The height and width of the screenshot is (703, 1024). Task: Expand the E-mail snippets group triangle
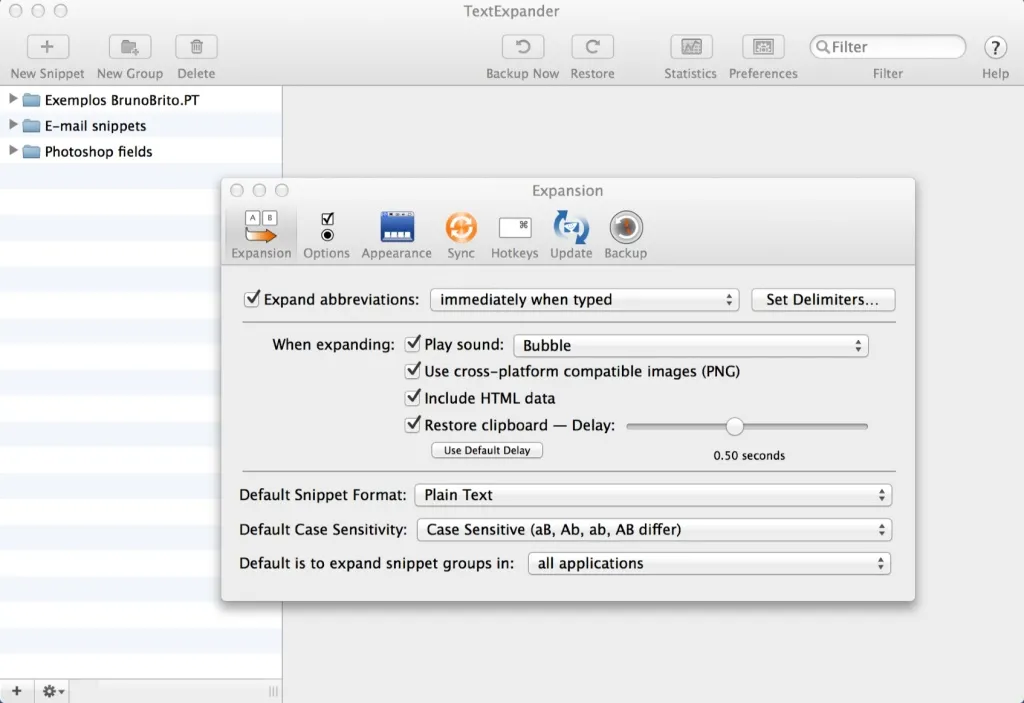point(12,125)
